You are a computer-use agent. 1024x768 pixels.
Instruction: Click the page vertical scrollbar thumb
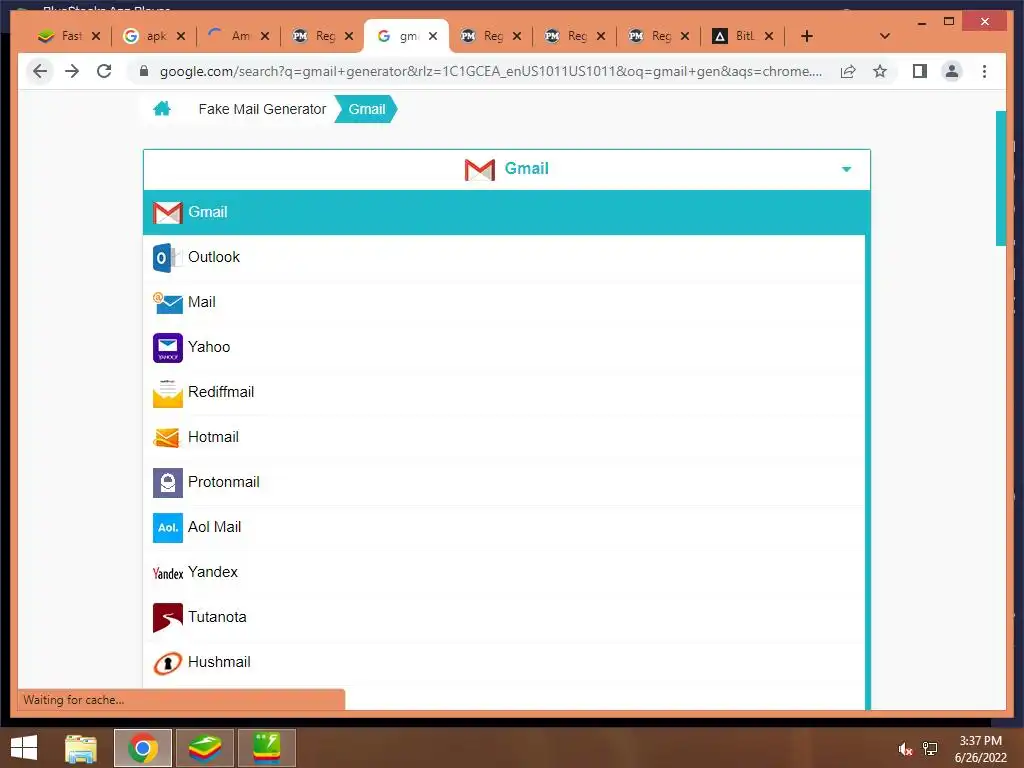point(1000,178)
